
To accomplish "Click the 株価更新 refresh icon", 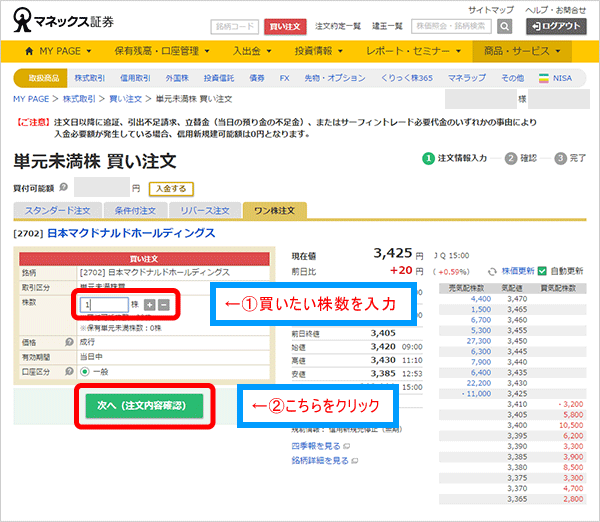I will tap(492, 271).
